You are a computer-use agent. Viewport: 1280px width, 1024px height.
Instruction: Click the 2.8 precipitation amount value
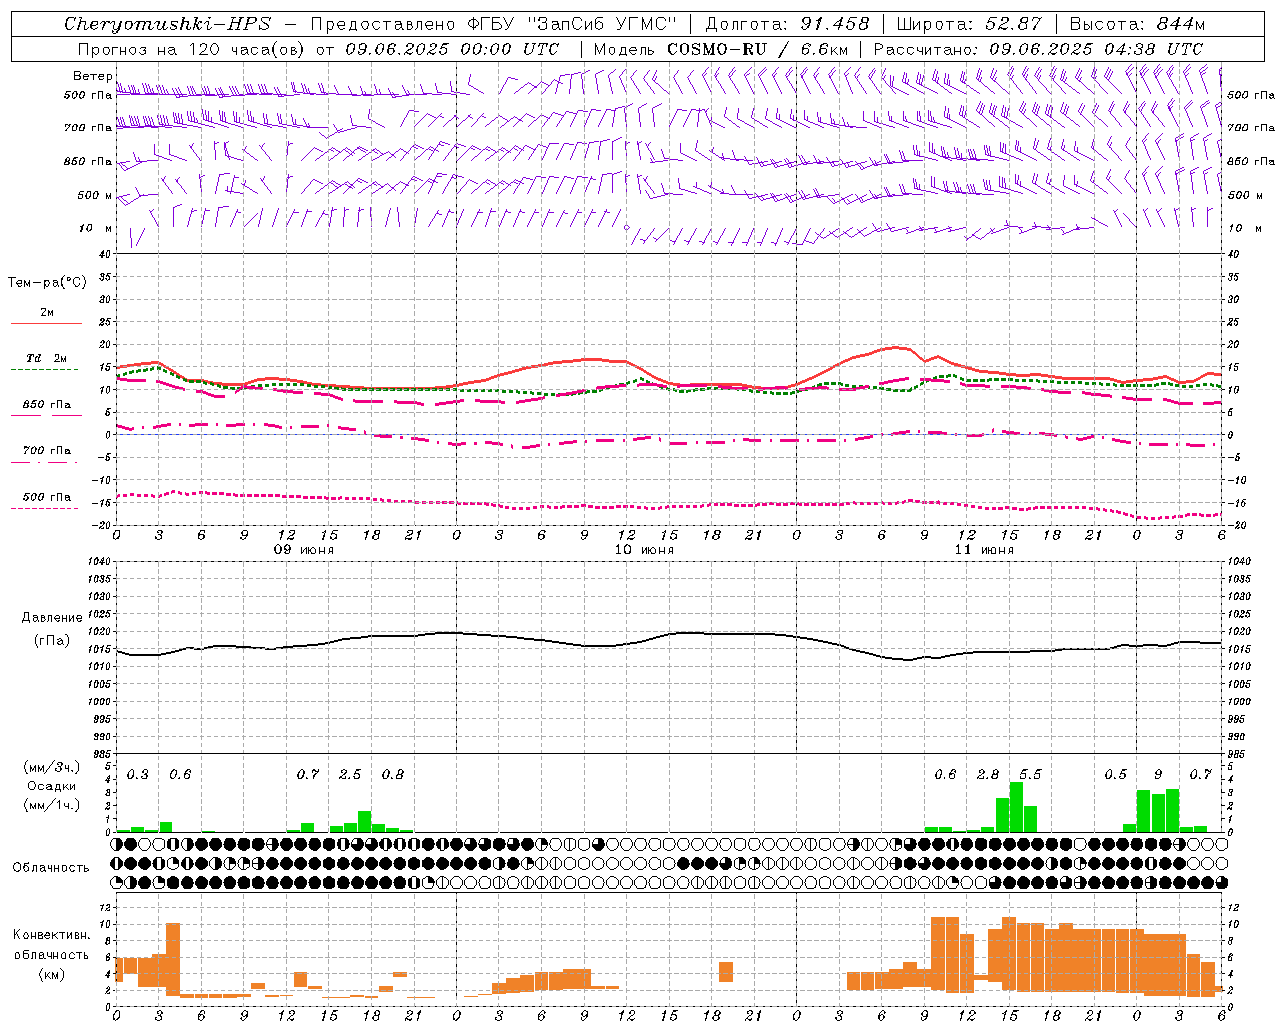coord(988,775)
